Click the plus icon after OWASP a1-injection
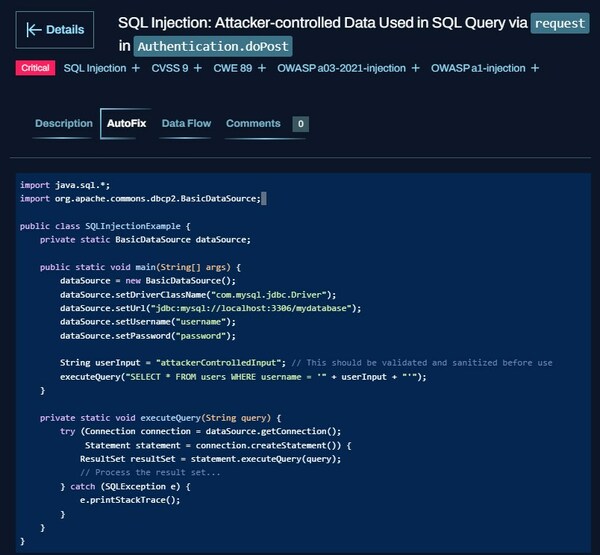The width and height of the screenshot is (600, 555). pyautogui.click(x=535, y=68)
